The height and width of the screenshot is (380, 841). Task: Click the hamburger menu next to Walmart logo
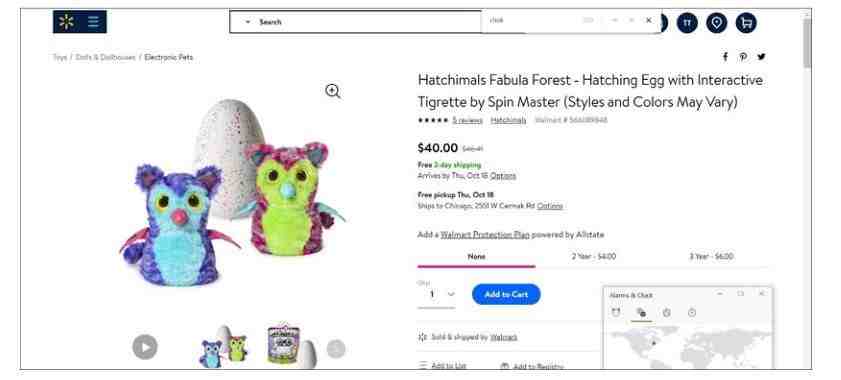tap(93, 22)
